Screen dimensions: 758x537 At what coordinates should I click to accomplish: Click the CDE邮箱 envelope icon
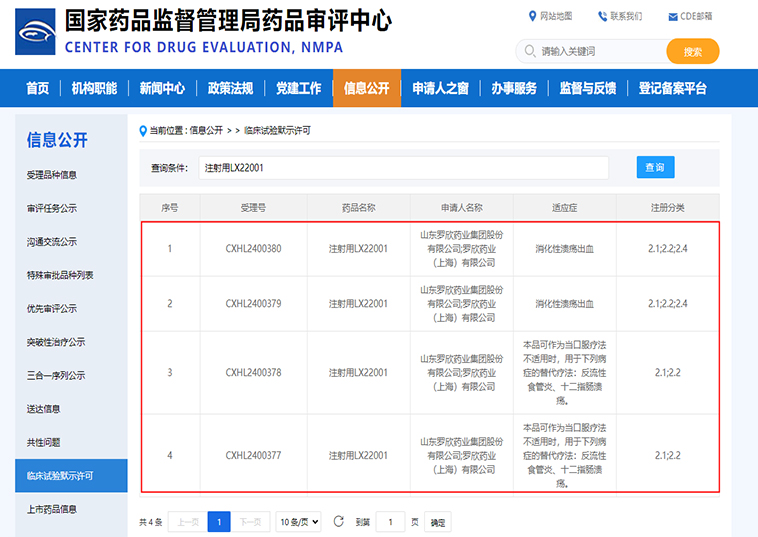click(x=671, y=16)
